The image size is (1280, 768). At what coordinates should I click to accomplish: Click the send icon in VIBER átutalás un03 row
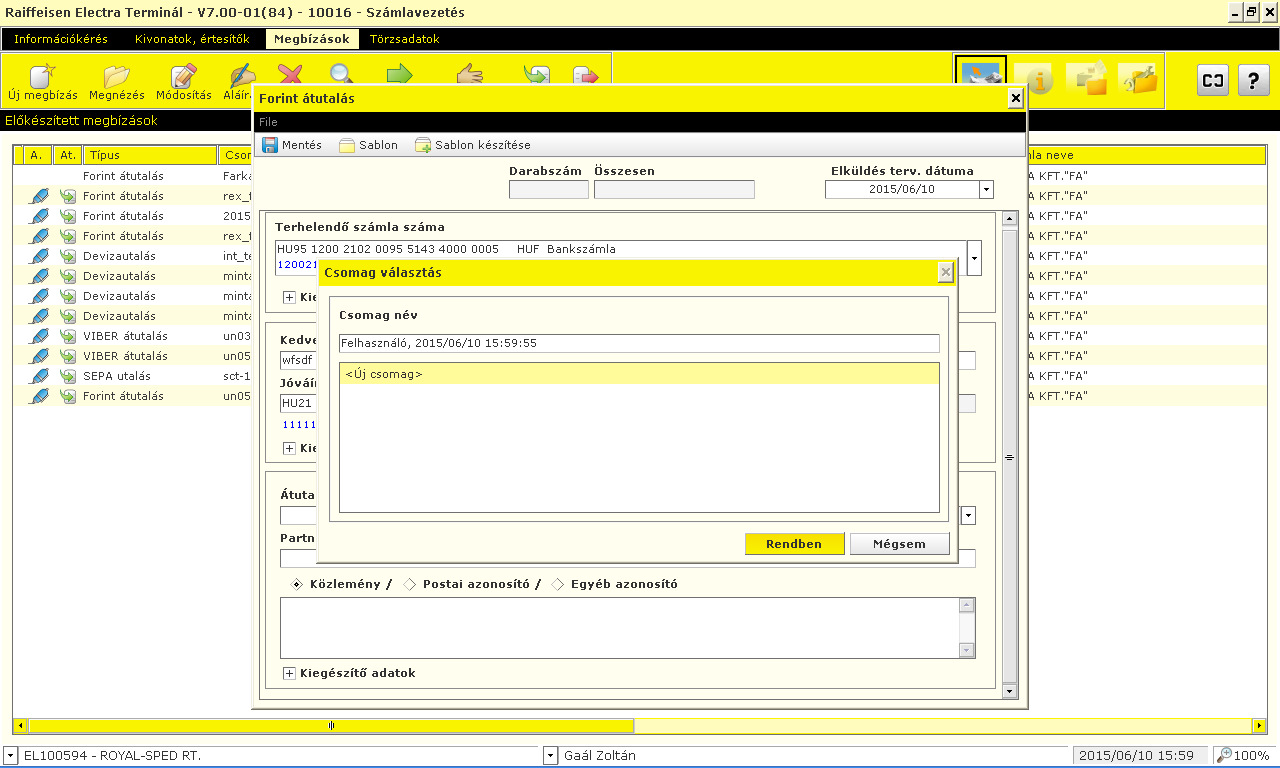pos(68,336)
